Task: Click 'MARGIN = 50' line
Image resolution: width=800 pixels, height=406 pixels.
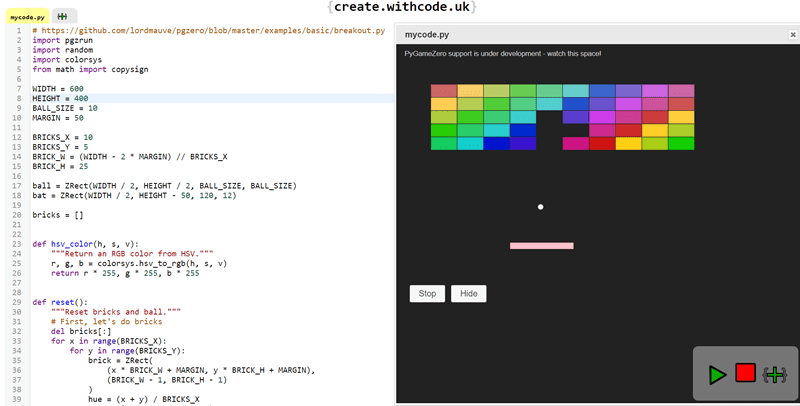Action: [58, 118]
